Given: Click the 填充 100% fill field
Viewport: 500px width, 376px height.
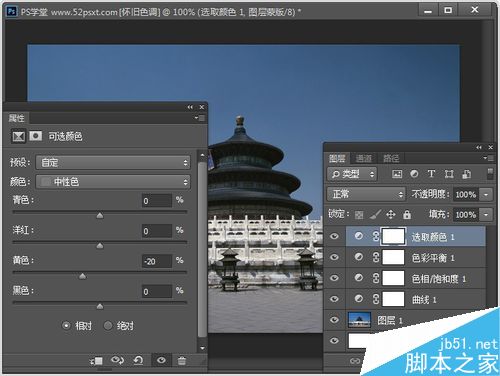Looking at the screenshot, I should point(466,215).
